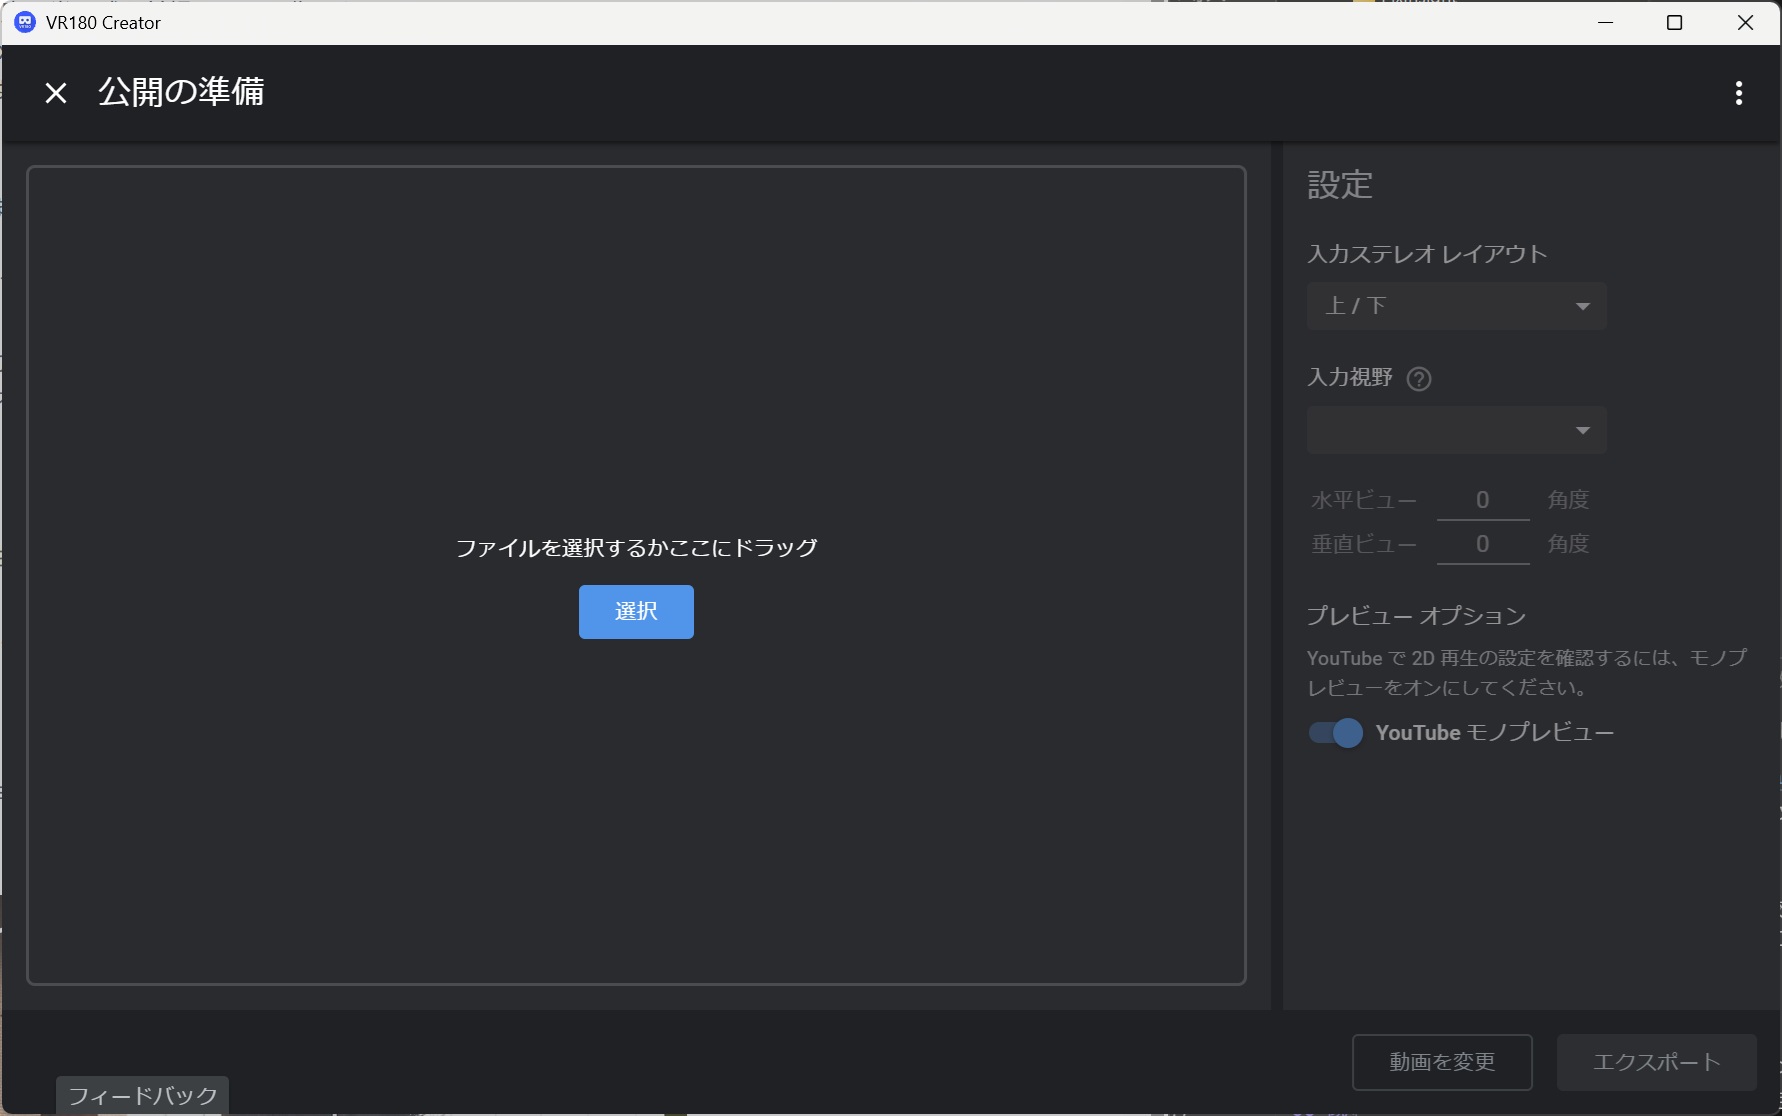Image resolution: width=1782 pixels, height=1116 pixels.
Task: Expand the empty 入力視野 dropdown
Action: point(1456,430)
